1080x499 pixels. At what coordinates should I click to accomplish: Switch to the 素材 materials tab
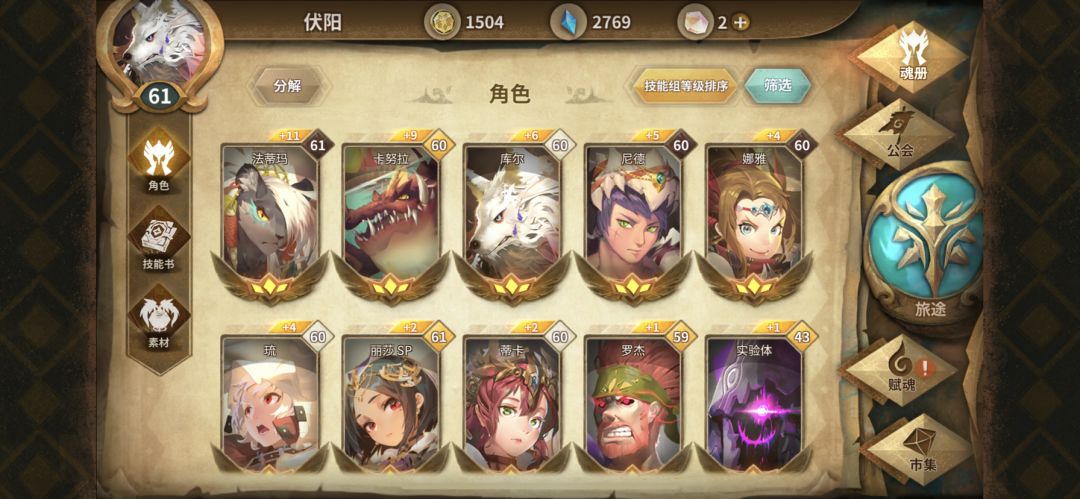[x=159, y=318]
